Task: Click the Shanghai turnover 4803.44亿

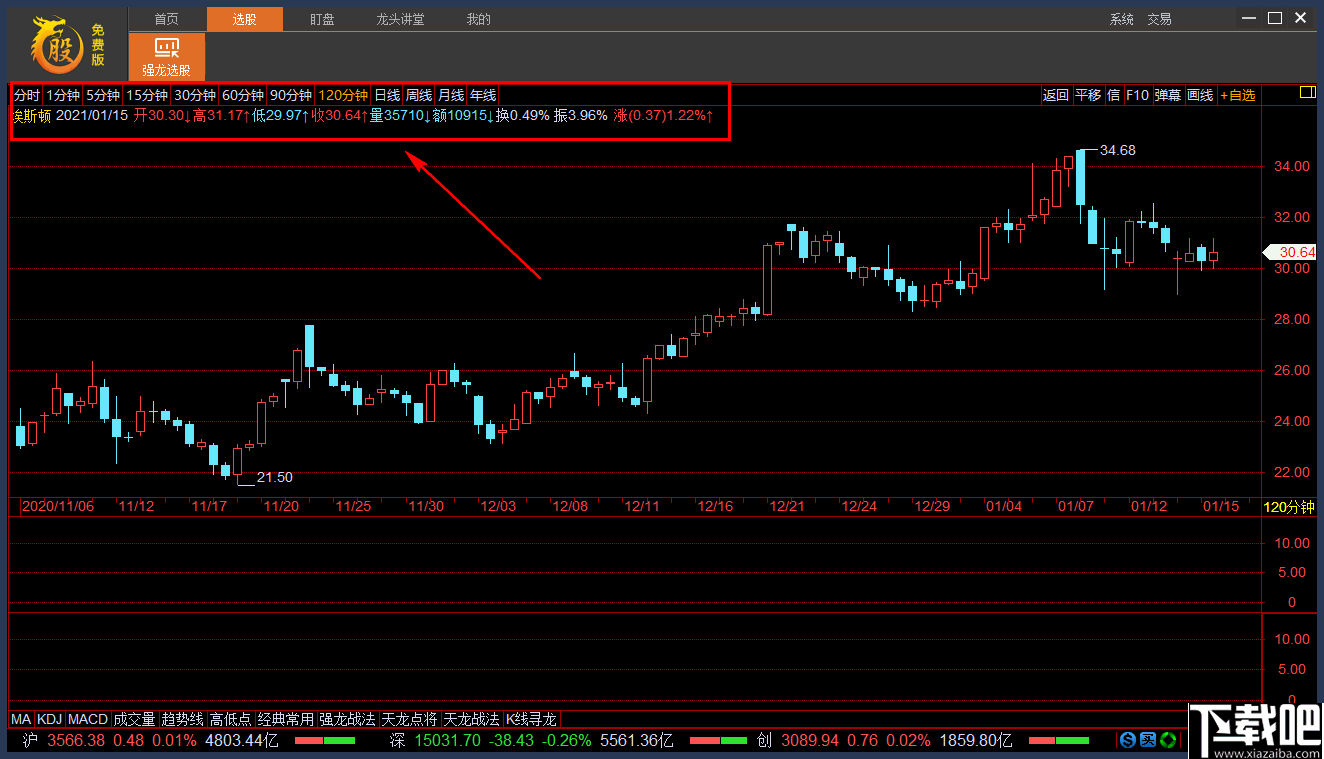Action: [x=241, y=741]
